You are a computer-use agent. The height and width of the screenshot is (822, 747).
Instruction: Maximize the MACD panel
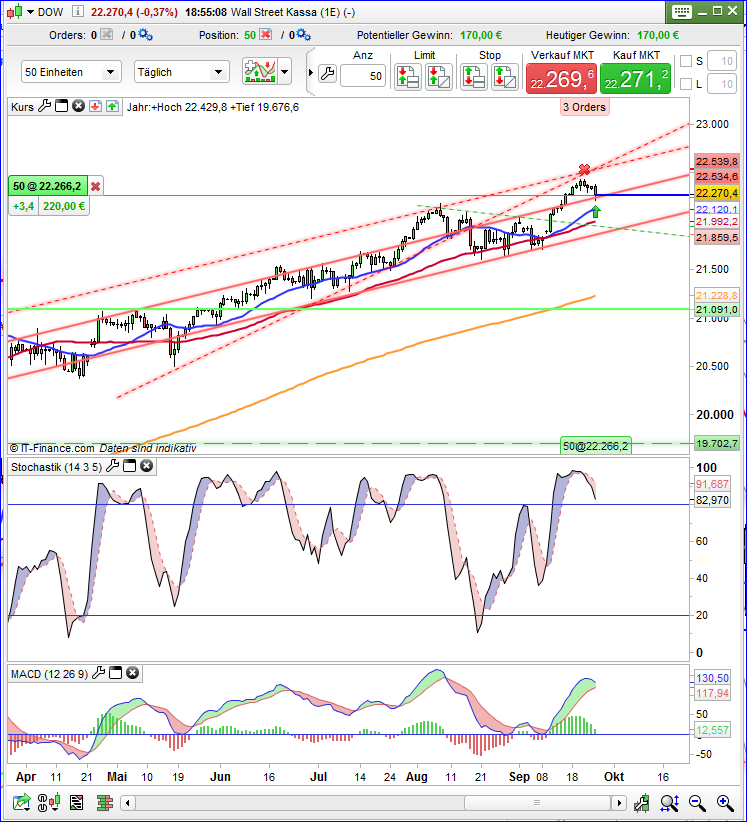tap(115, 673)
